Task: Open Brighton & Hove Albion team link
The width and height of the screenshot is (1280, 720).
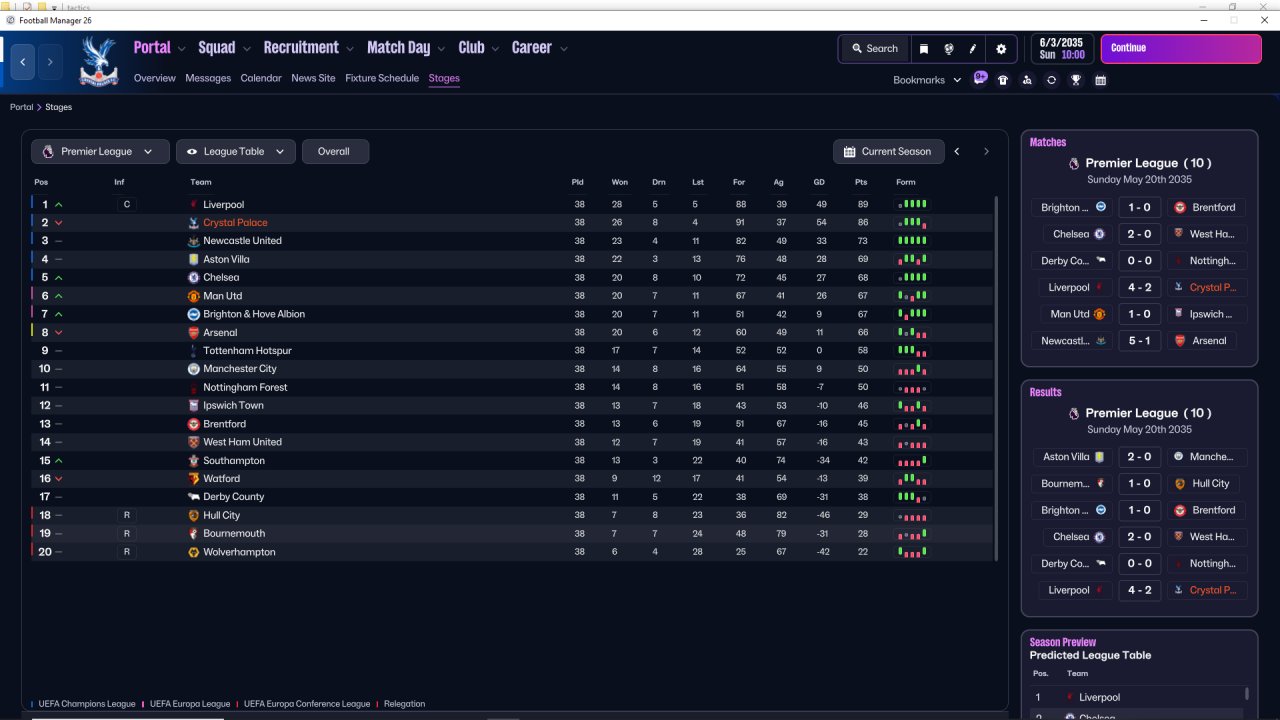Action: coord(254,314)
